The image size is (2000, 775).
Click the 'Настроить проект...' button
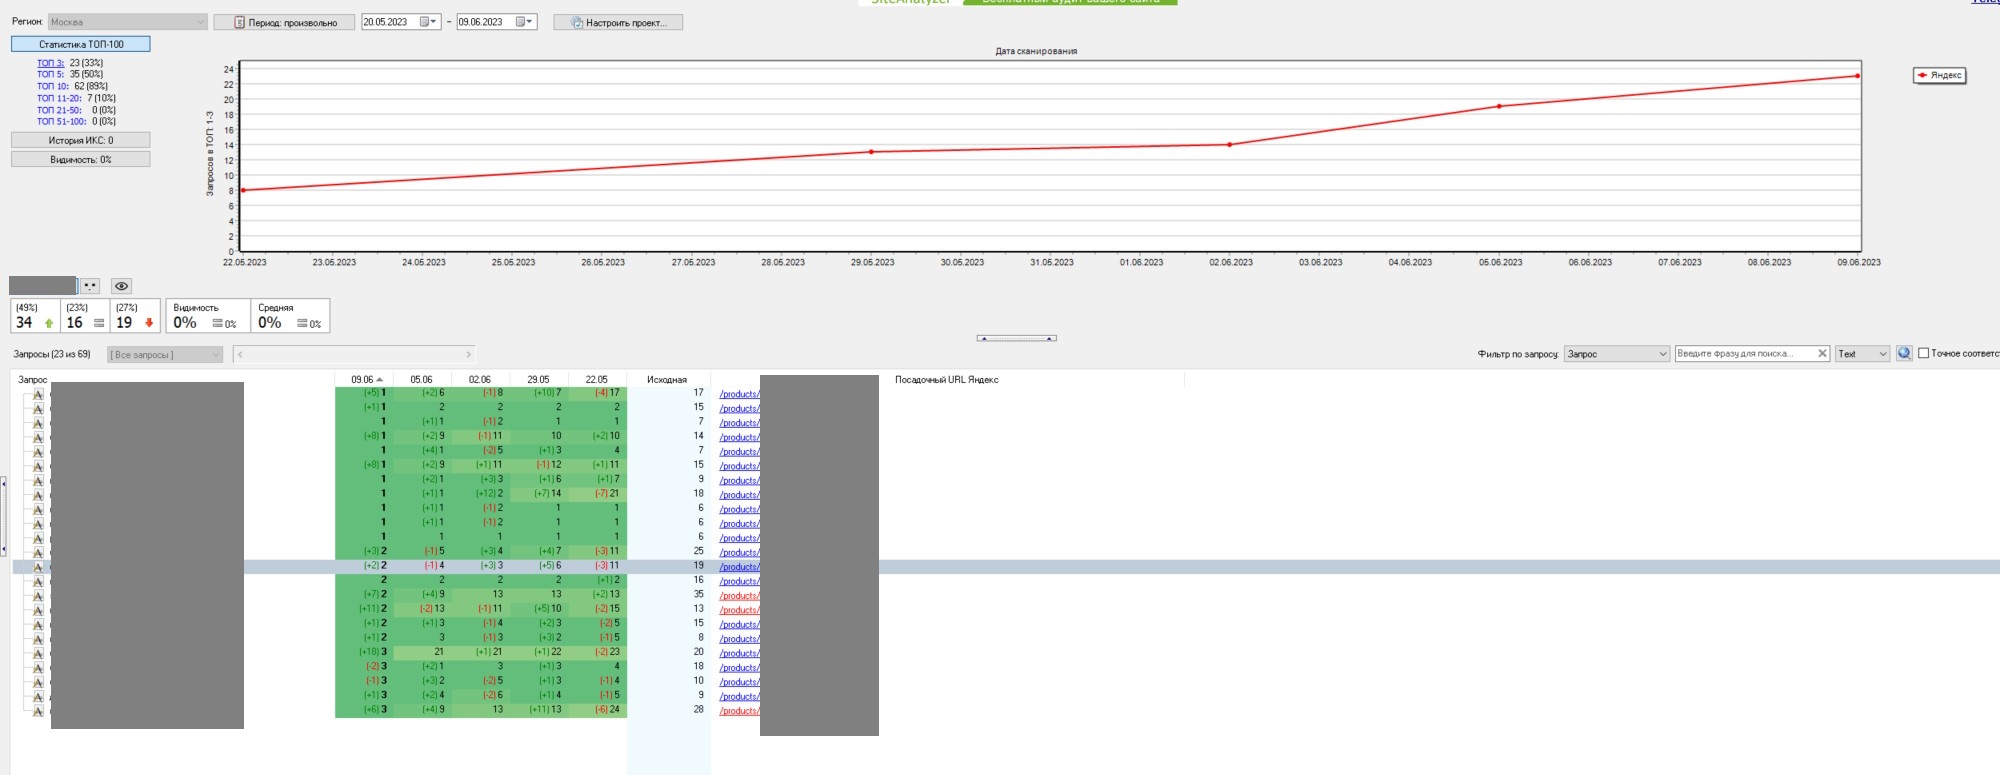click(618, 22)
